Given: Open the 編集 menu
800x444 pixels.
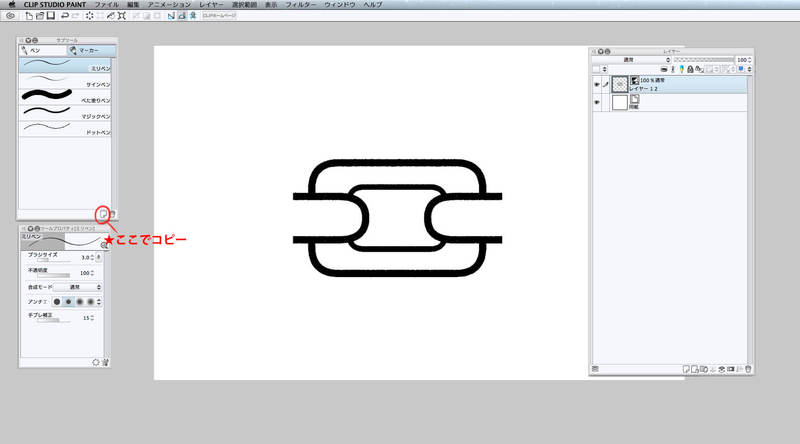Looking at the screenshot, I should (x=133, y=5).
